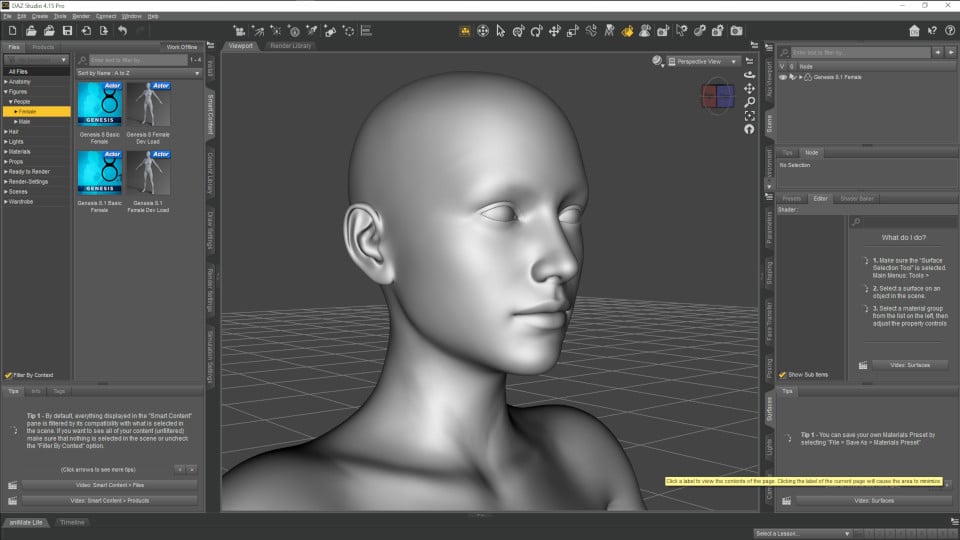960x540 pixels.
Task: Click the Save scene floppy disk icon
Action: coord(67,31)
